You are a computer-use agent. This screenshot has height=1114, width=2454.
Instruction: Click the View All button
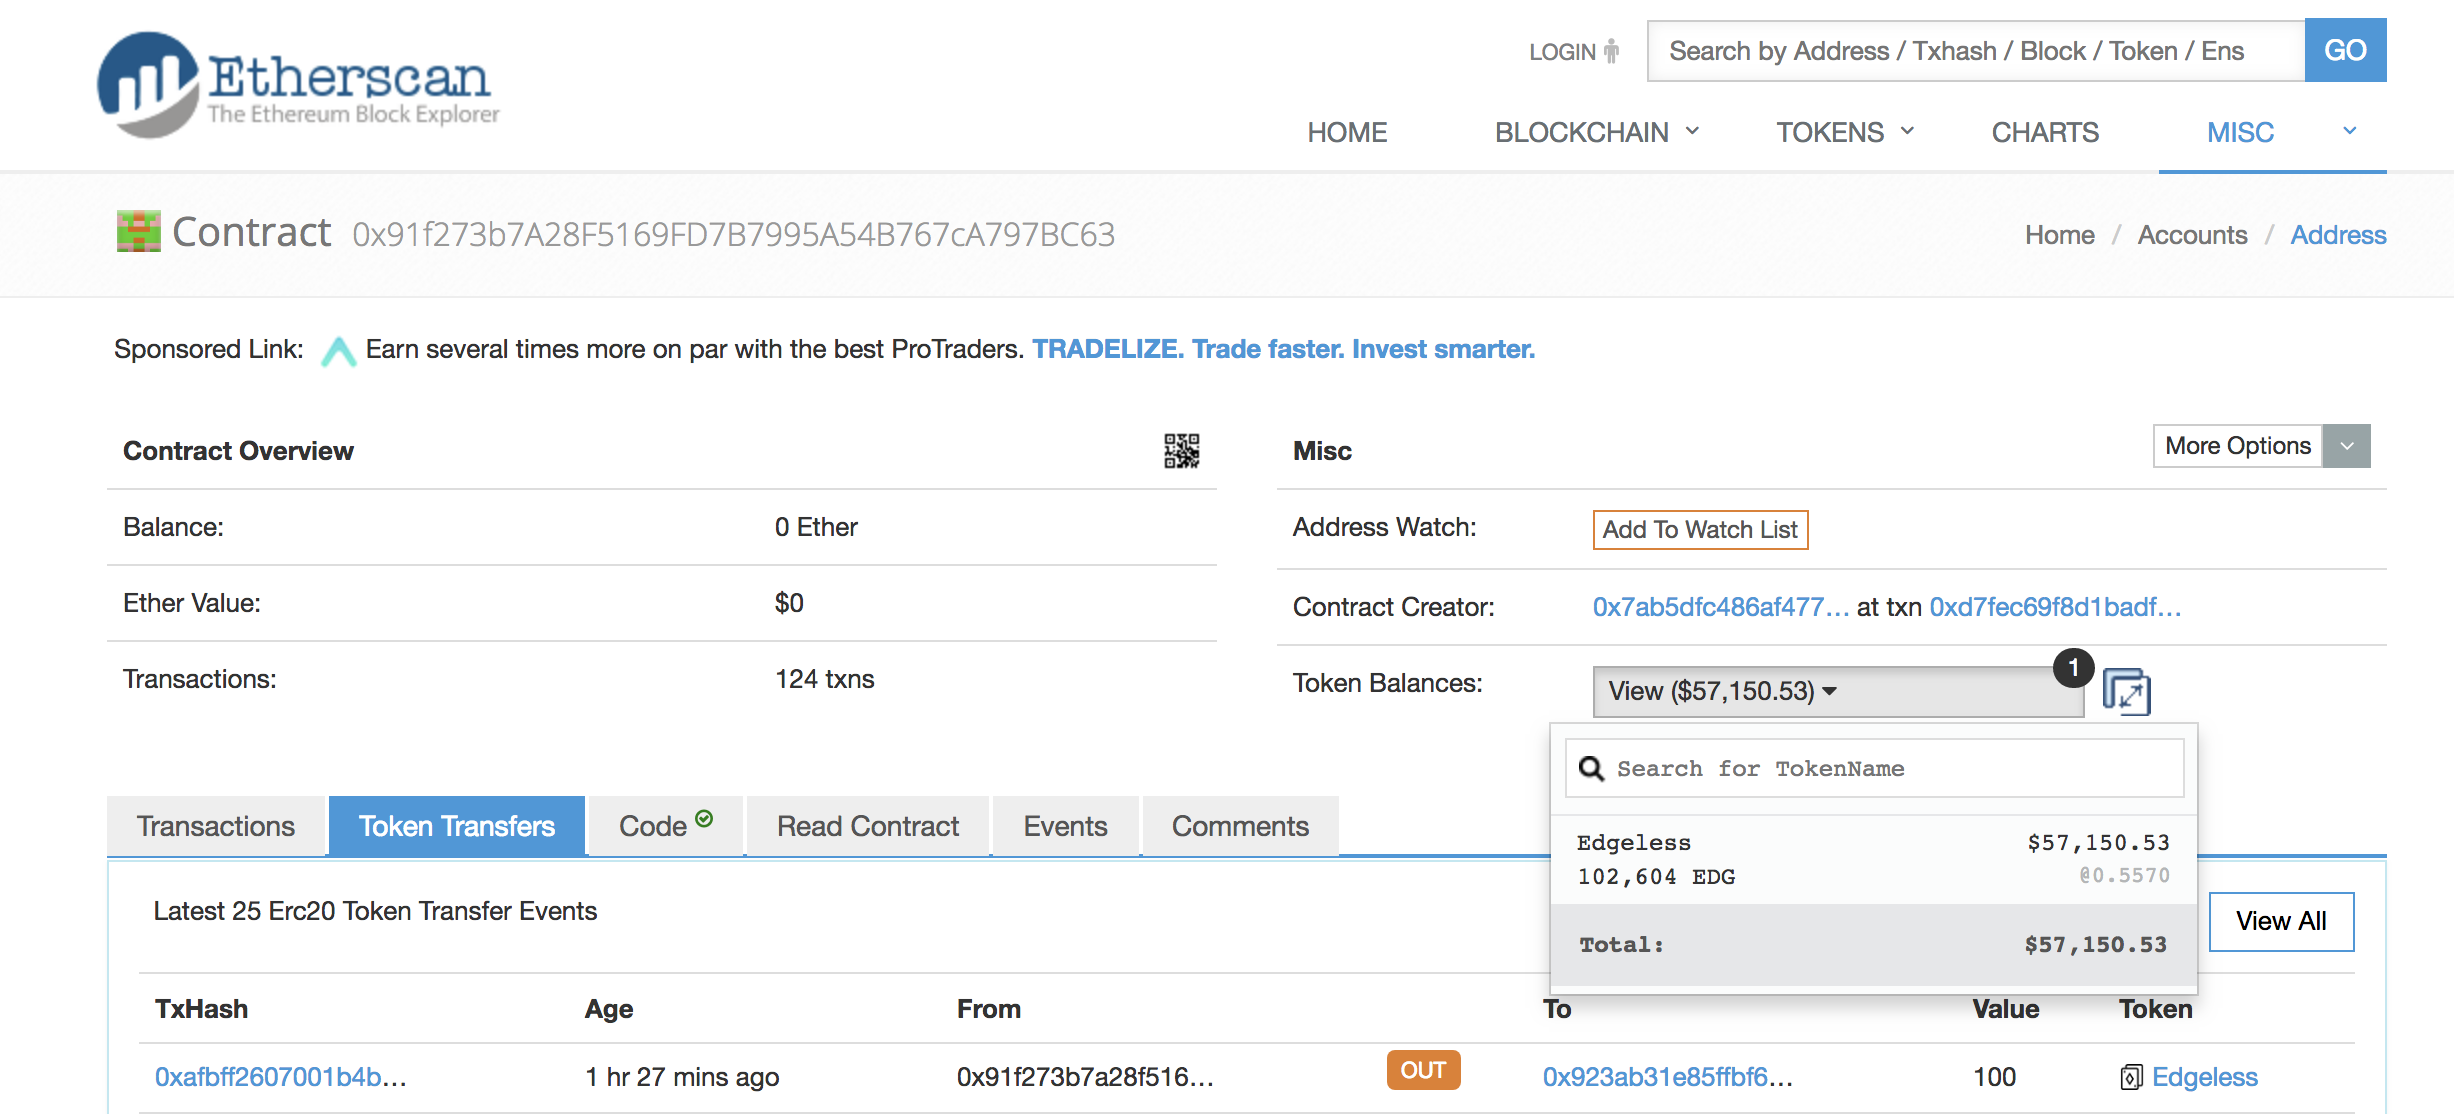click(x=2281, y=921)
